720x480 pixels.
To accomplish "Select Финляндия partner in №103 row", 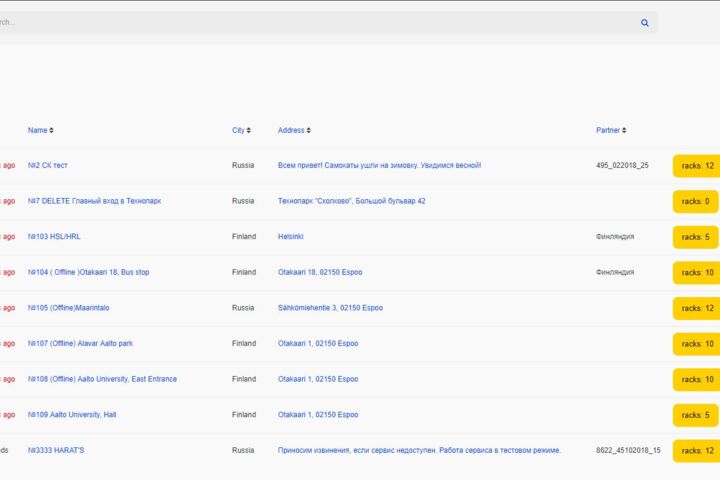I will click(x=615, y=237).
